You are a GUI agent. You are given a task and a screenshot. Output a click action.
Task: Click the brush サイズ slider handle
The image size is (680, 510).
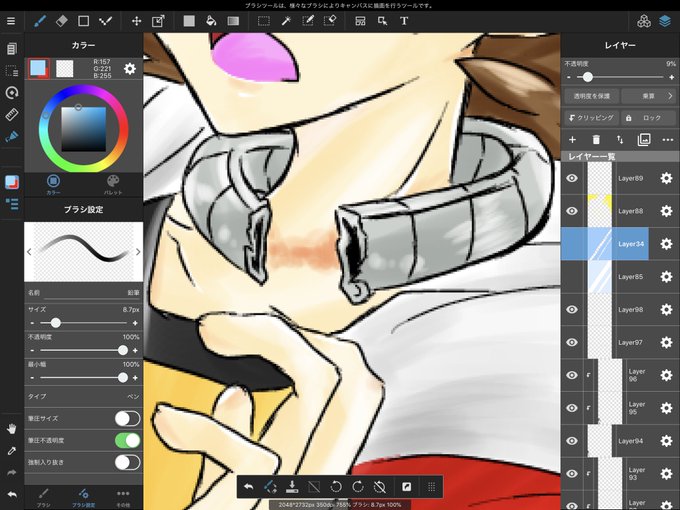[x=56, y=323]
